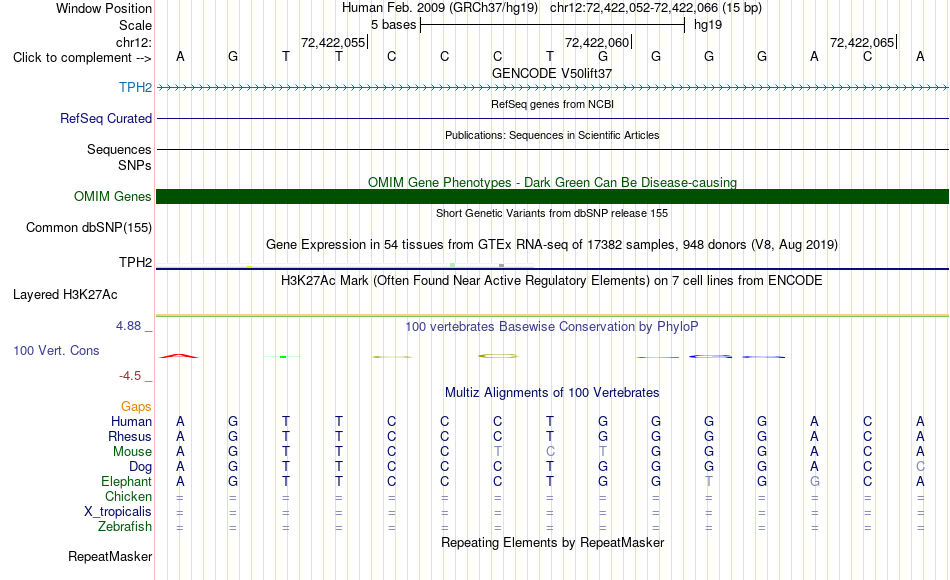Click the greyed C in Dog row
The image size is (950, 580).
tap(920, 467)
